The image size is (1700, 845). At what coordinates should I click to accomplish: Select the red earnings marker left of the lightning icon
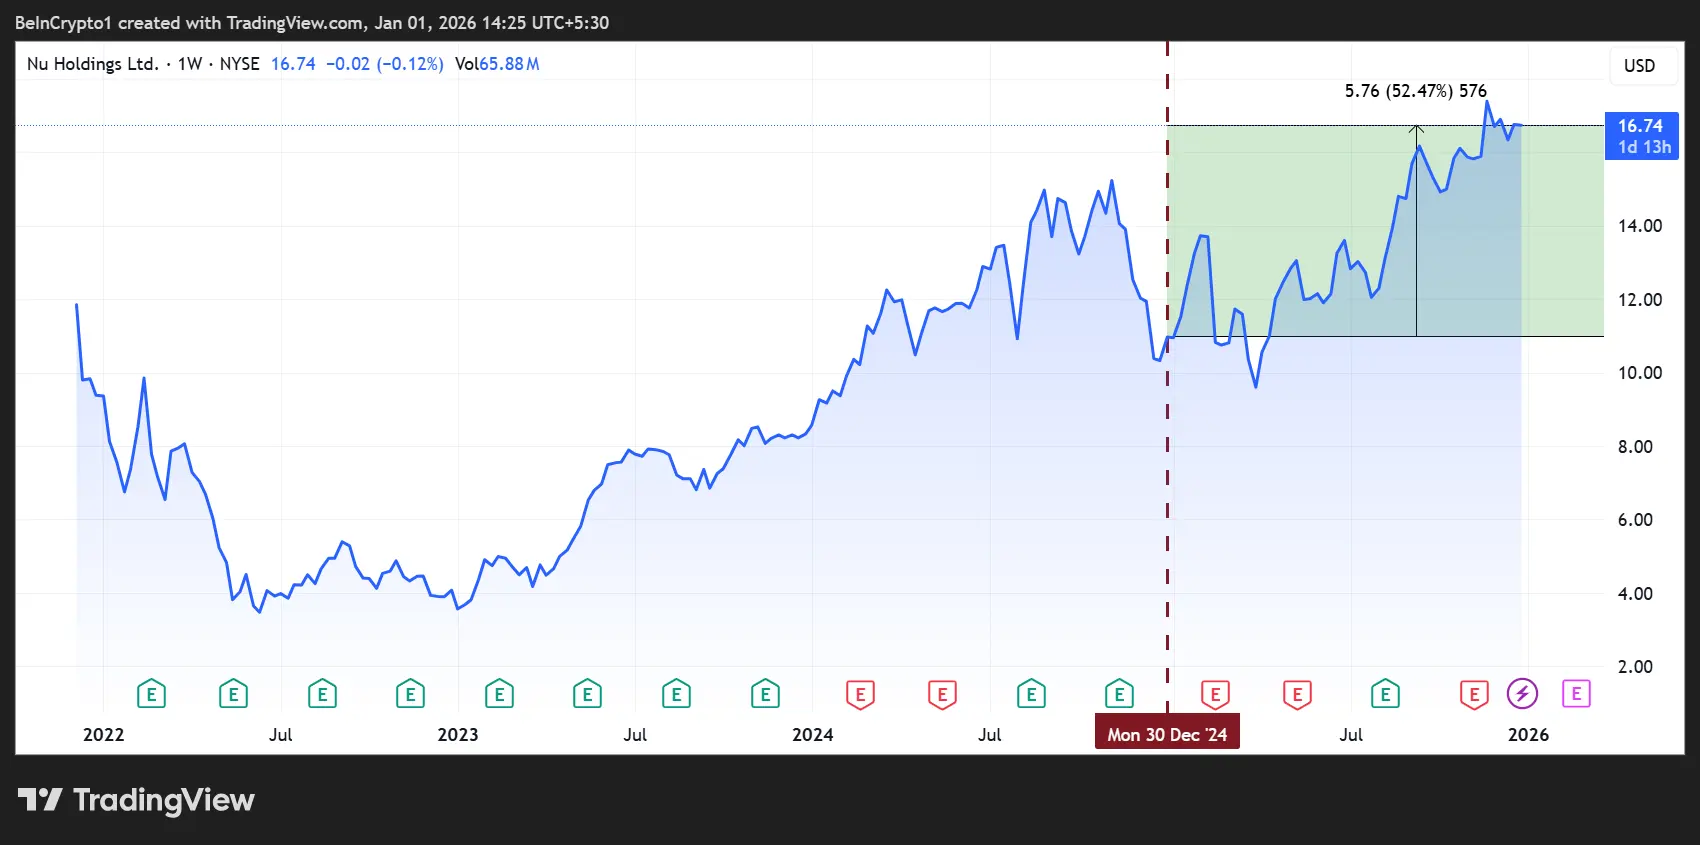(1474, 694)
